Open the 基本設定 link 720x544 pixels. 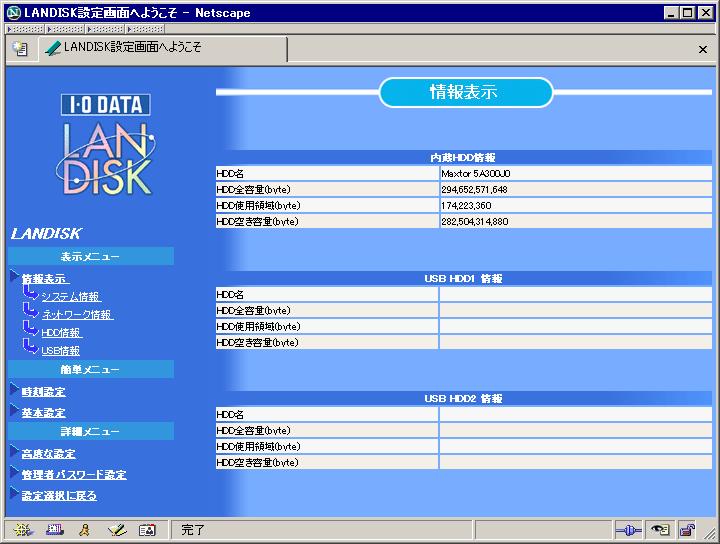(x=44, y=413)
